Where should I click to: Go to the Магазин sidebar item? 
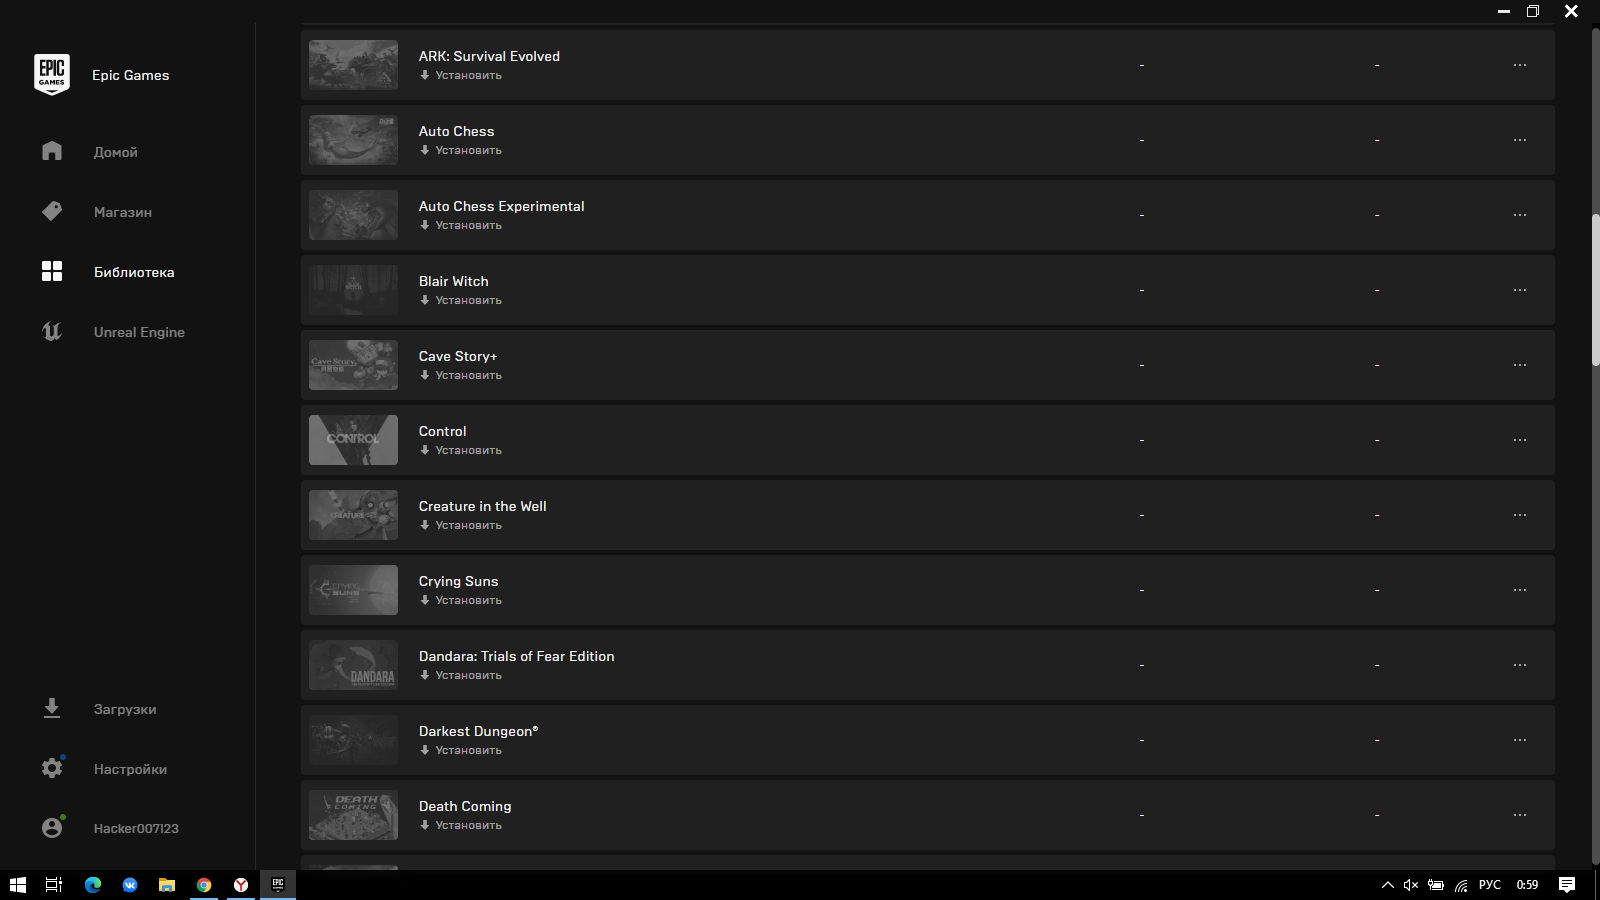123,212
